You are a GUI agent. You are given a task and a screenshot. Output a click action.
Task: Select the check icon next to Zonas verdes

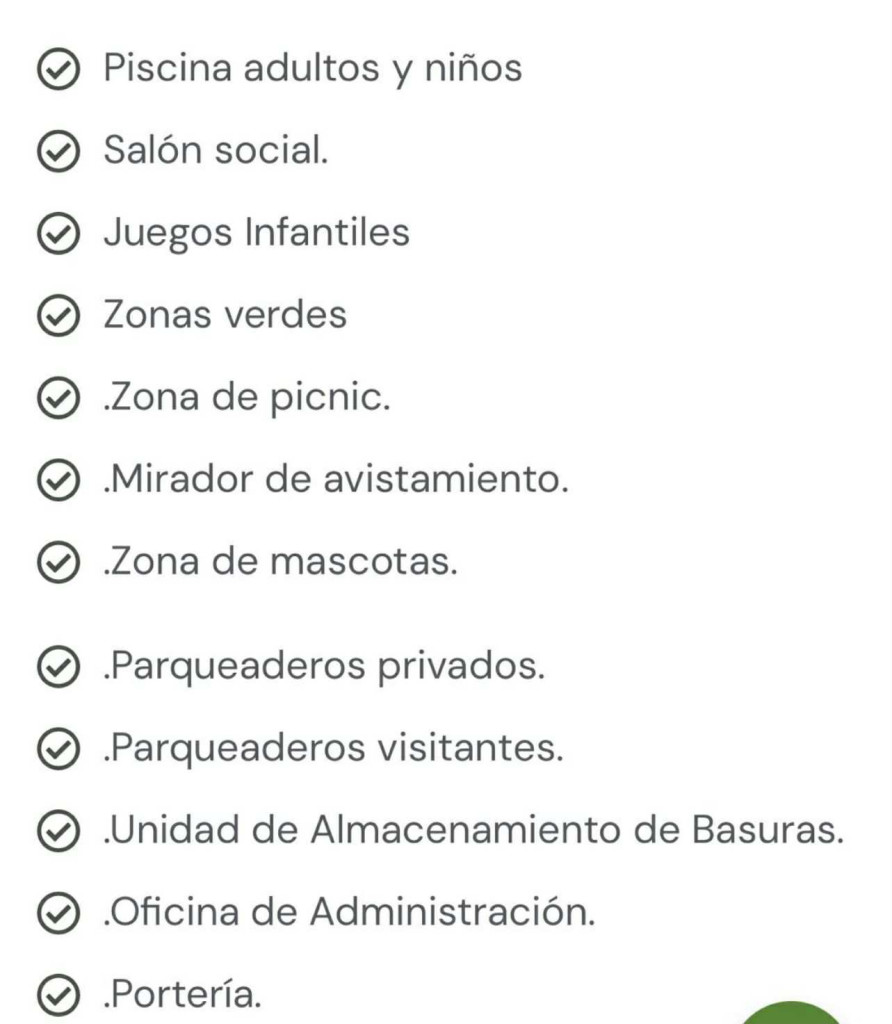click(58, 316)
